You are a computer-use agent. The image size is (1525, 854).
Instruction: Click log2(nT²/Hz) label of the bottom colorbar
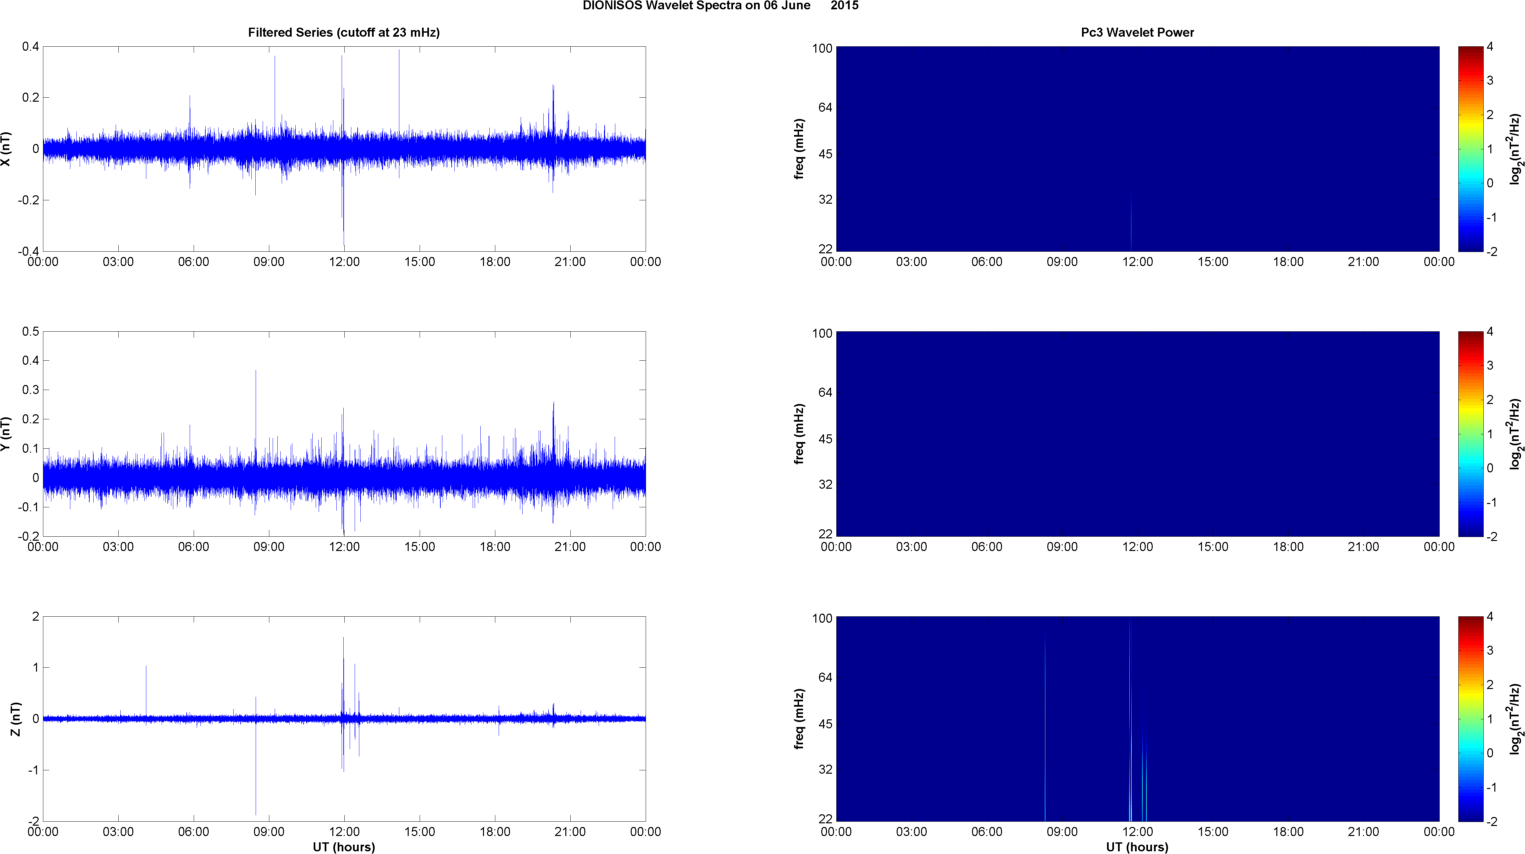click(x=1516, y=719)
